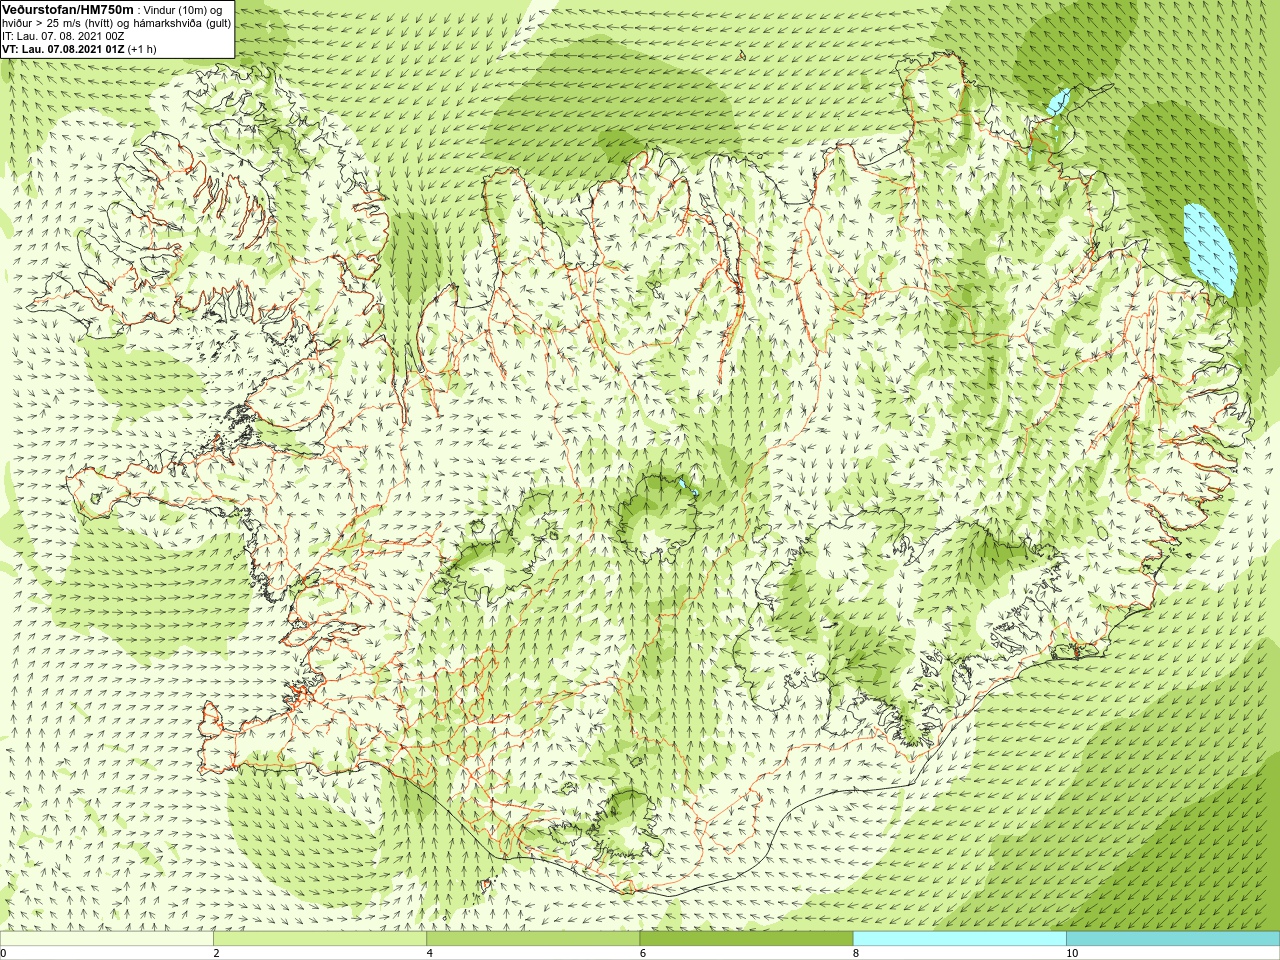This screenshot has width=1280, height=960.
Task: Click the 0–2 m/s palest legend segment
Action: click(x=107, y=939)
